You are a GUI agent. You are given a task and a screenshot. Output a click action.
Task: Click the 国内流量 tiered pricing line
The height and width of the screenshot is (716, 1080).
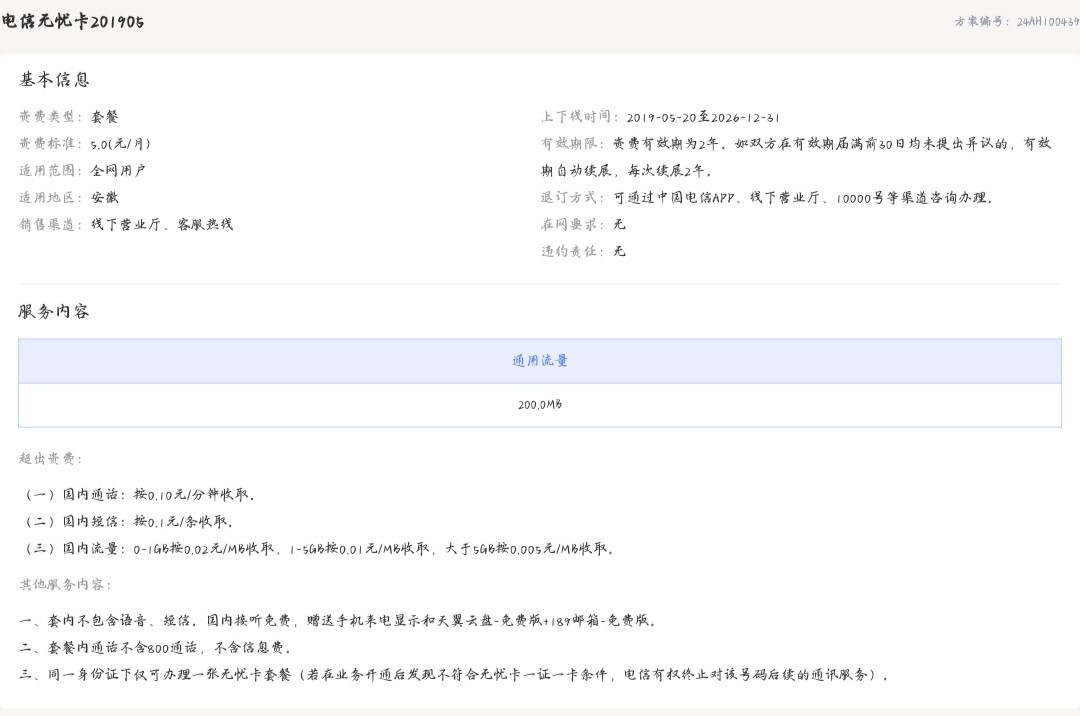319,549
